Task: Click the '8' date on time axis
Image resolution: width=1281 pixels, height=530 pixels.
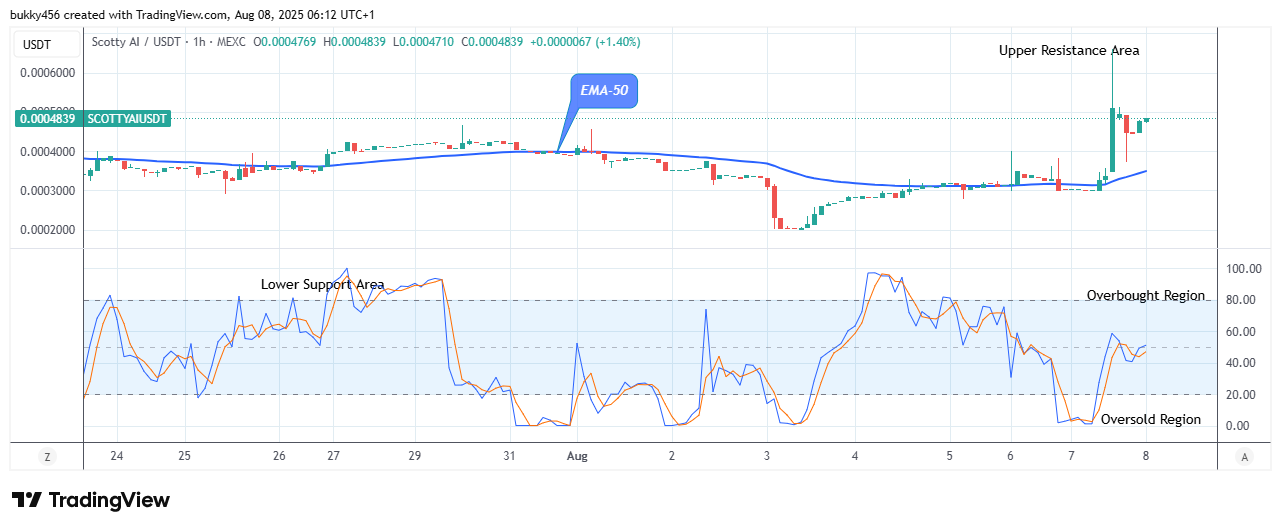Action: (1146, 456)
